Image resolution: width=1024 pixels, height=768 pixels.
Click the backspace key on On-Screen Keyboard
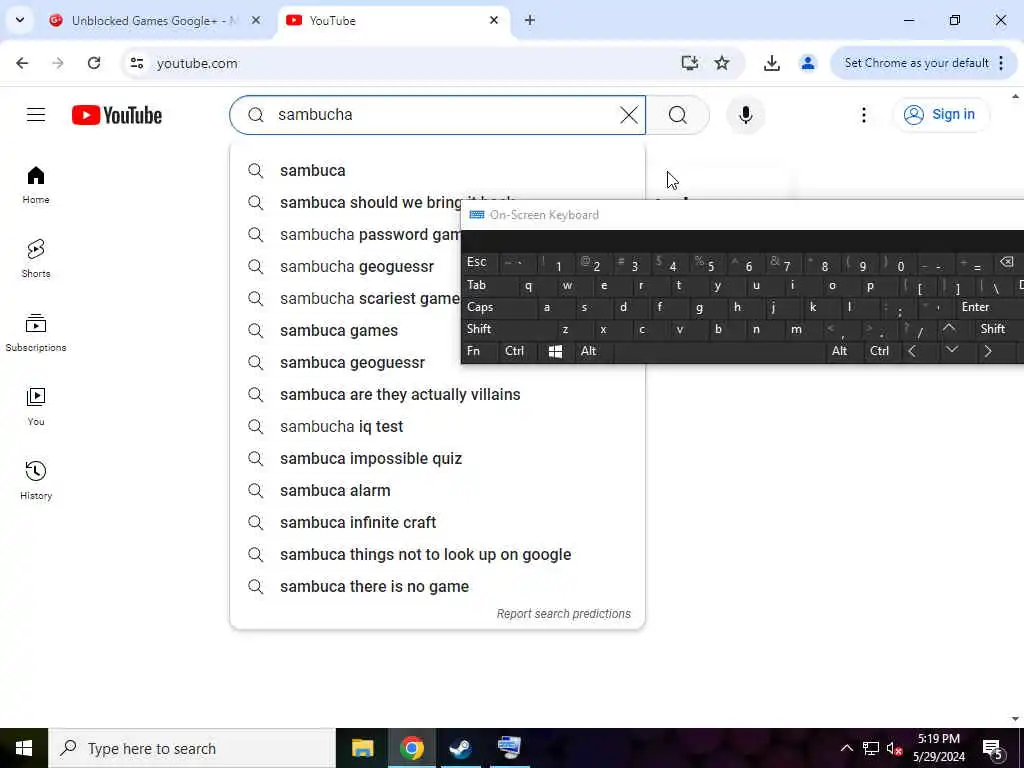point(1007,263)
